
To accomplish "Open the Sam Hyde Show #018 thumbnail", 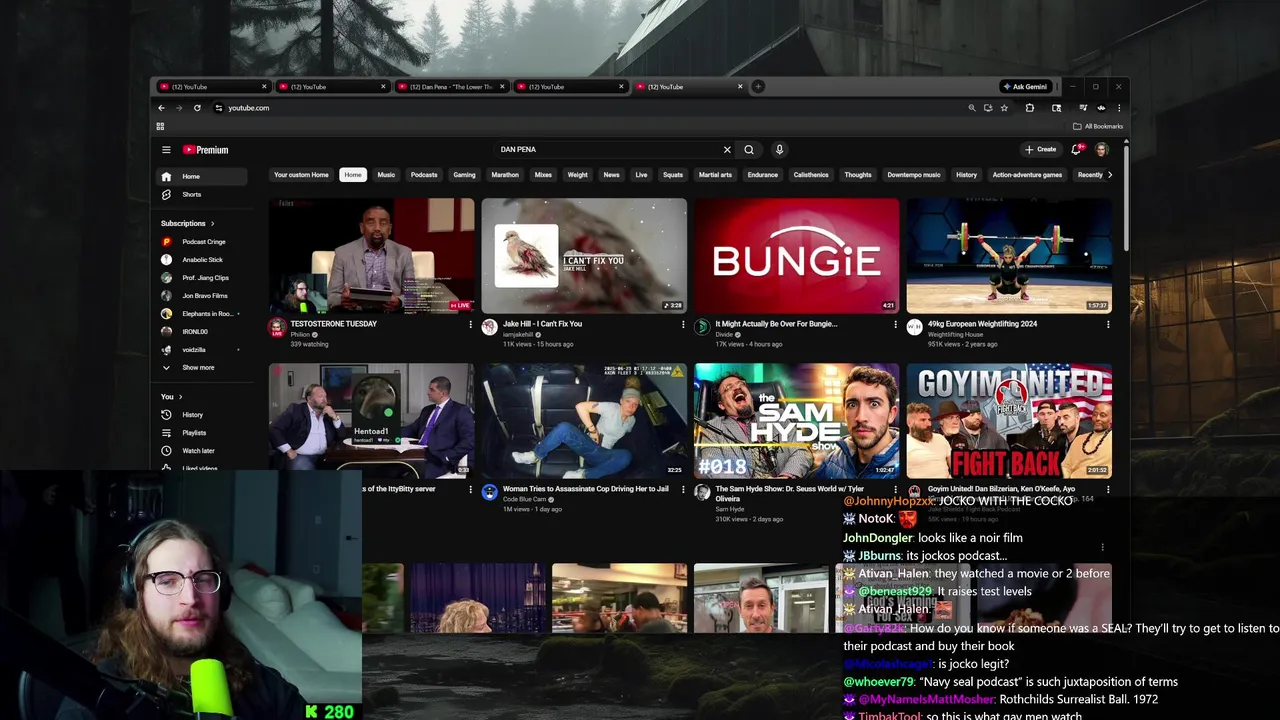I will click(x=797, y=421).
